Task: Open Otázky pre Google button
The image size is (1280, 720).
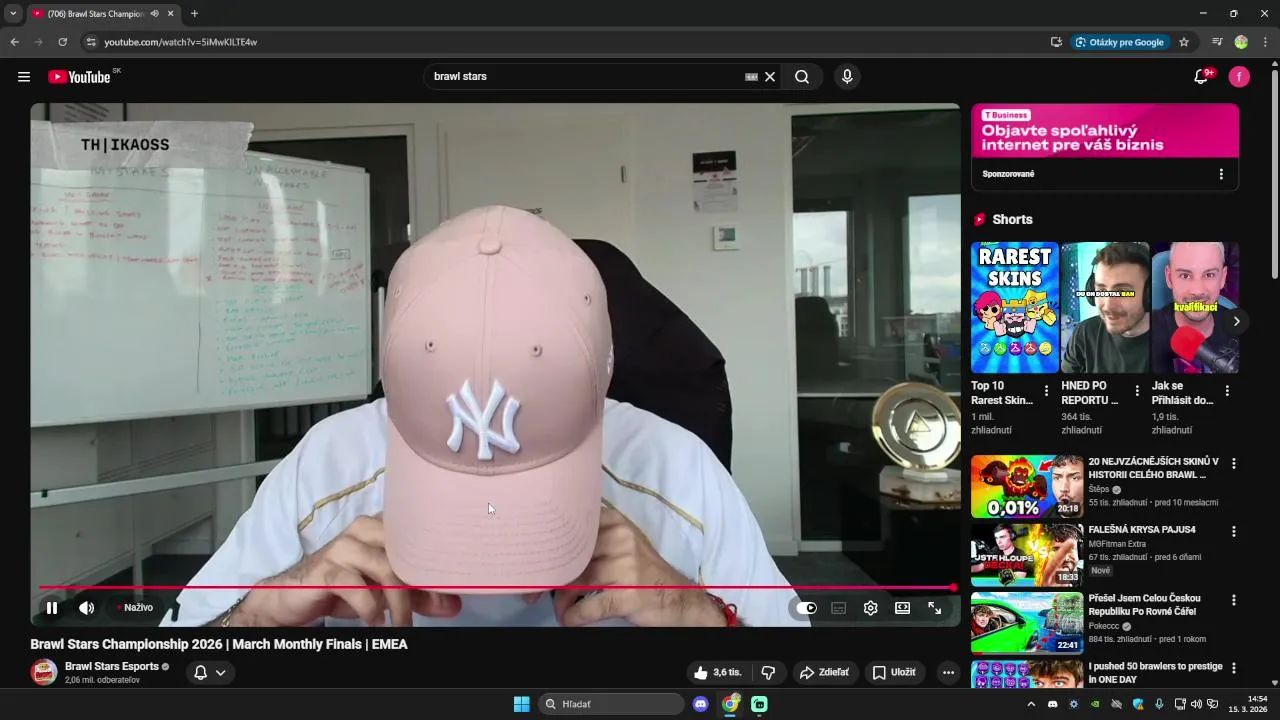Action: [x=1120, y=42]
